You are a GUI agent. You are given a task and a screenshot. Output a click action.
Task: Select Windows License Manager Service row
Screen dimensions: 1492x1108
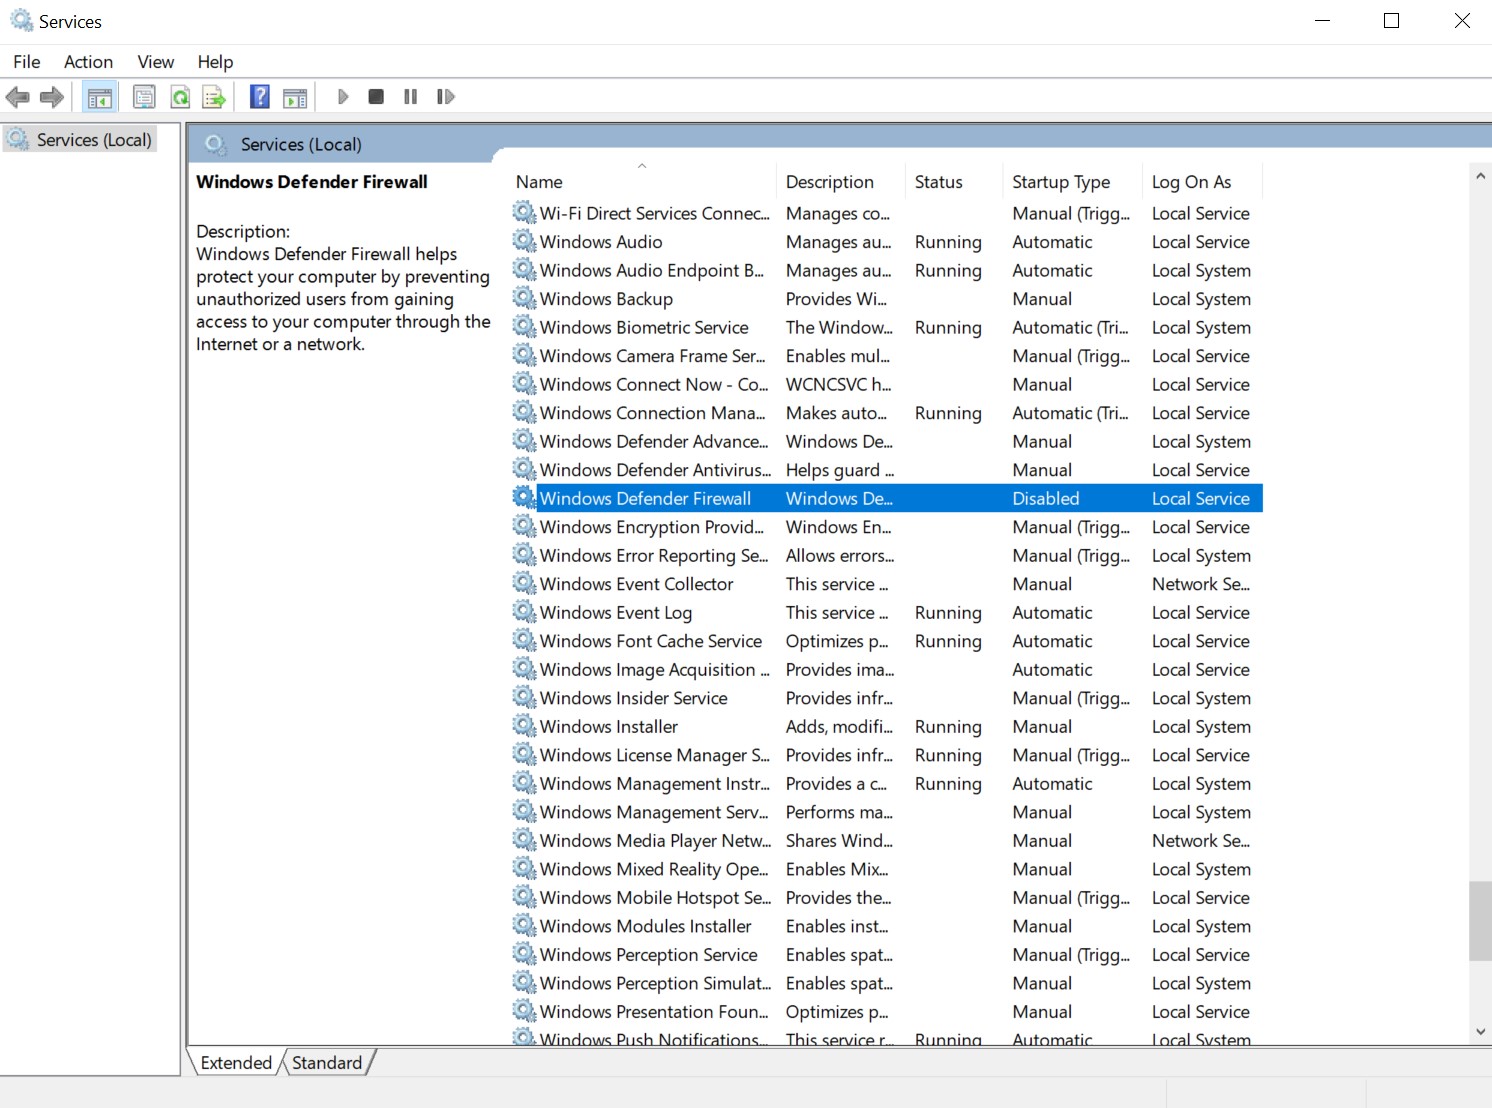[x=887, y=755]
